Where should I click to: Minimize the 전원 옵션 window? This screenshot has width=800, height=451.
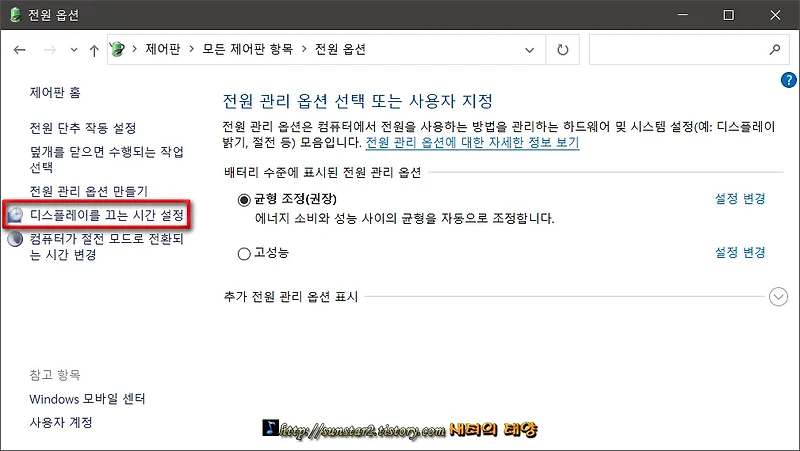pos(683,15)
